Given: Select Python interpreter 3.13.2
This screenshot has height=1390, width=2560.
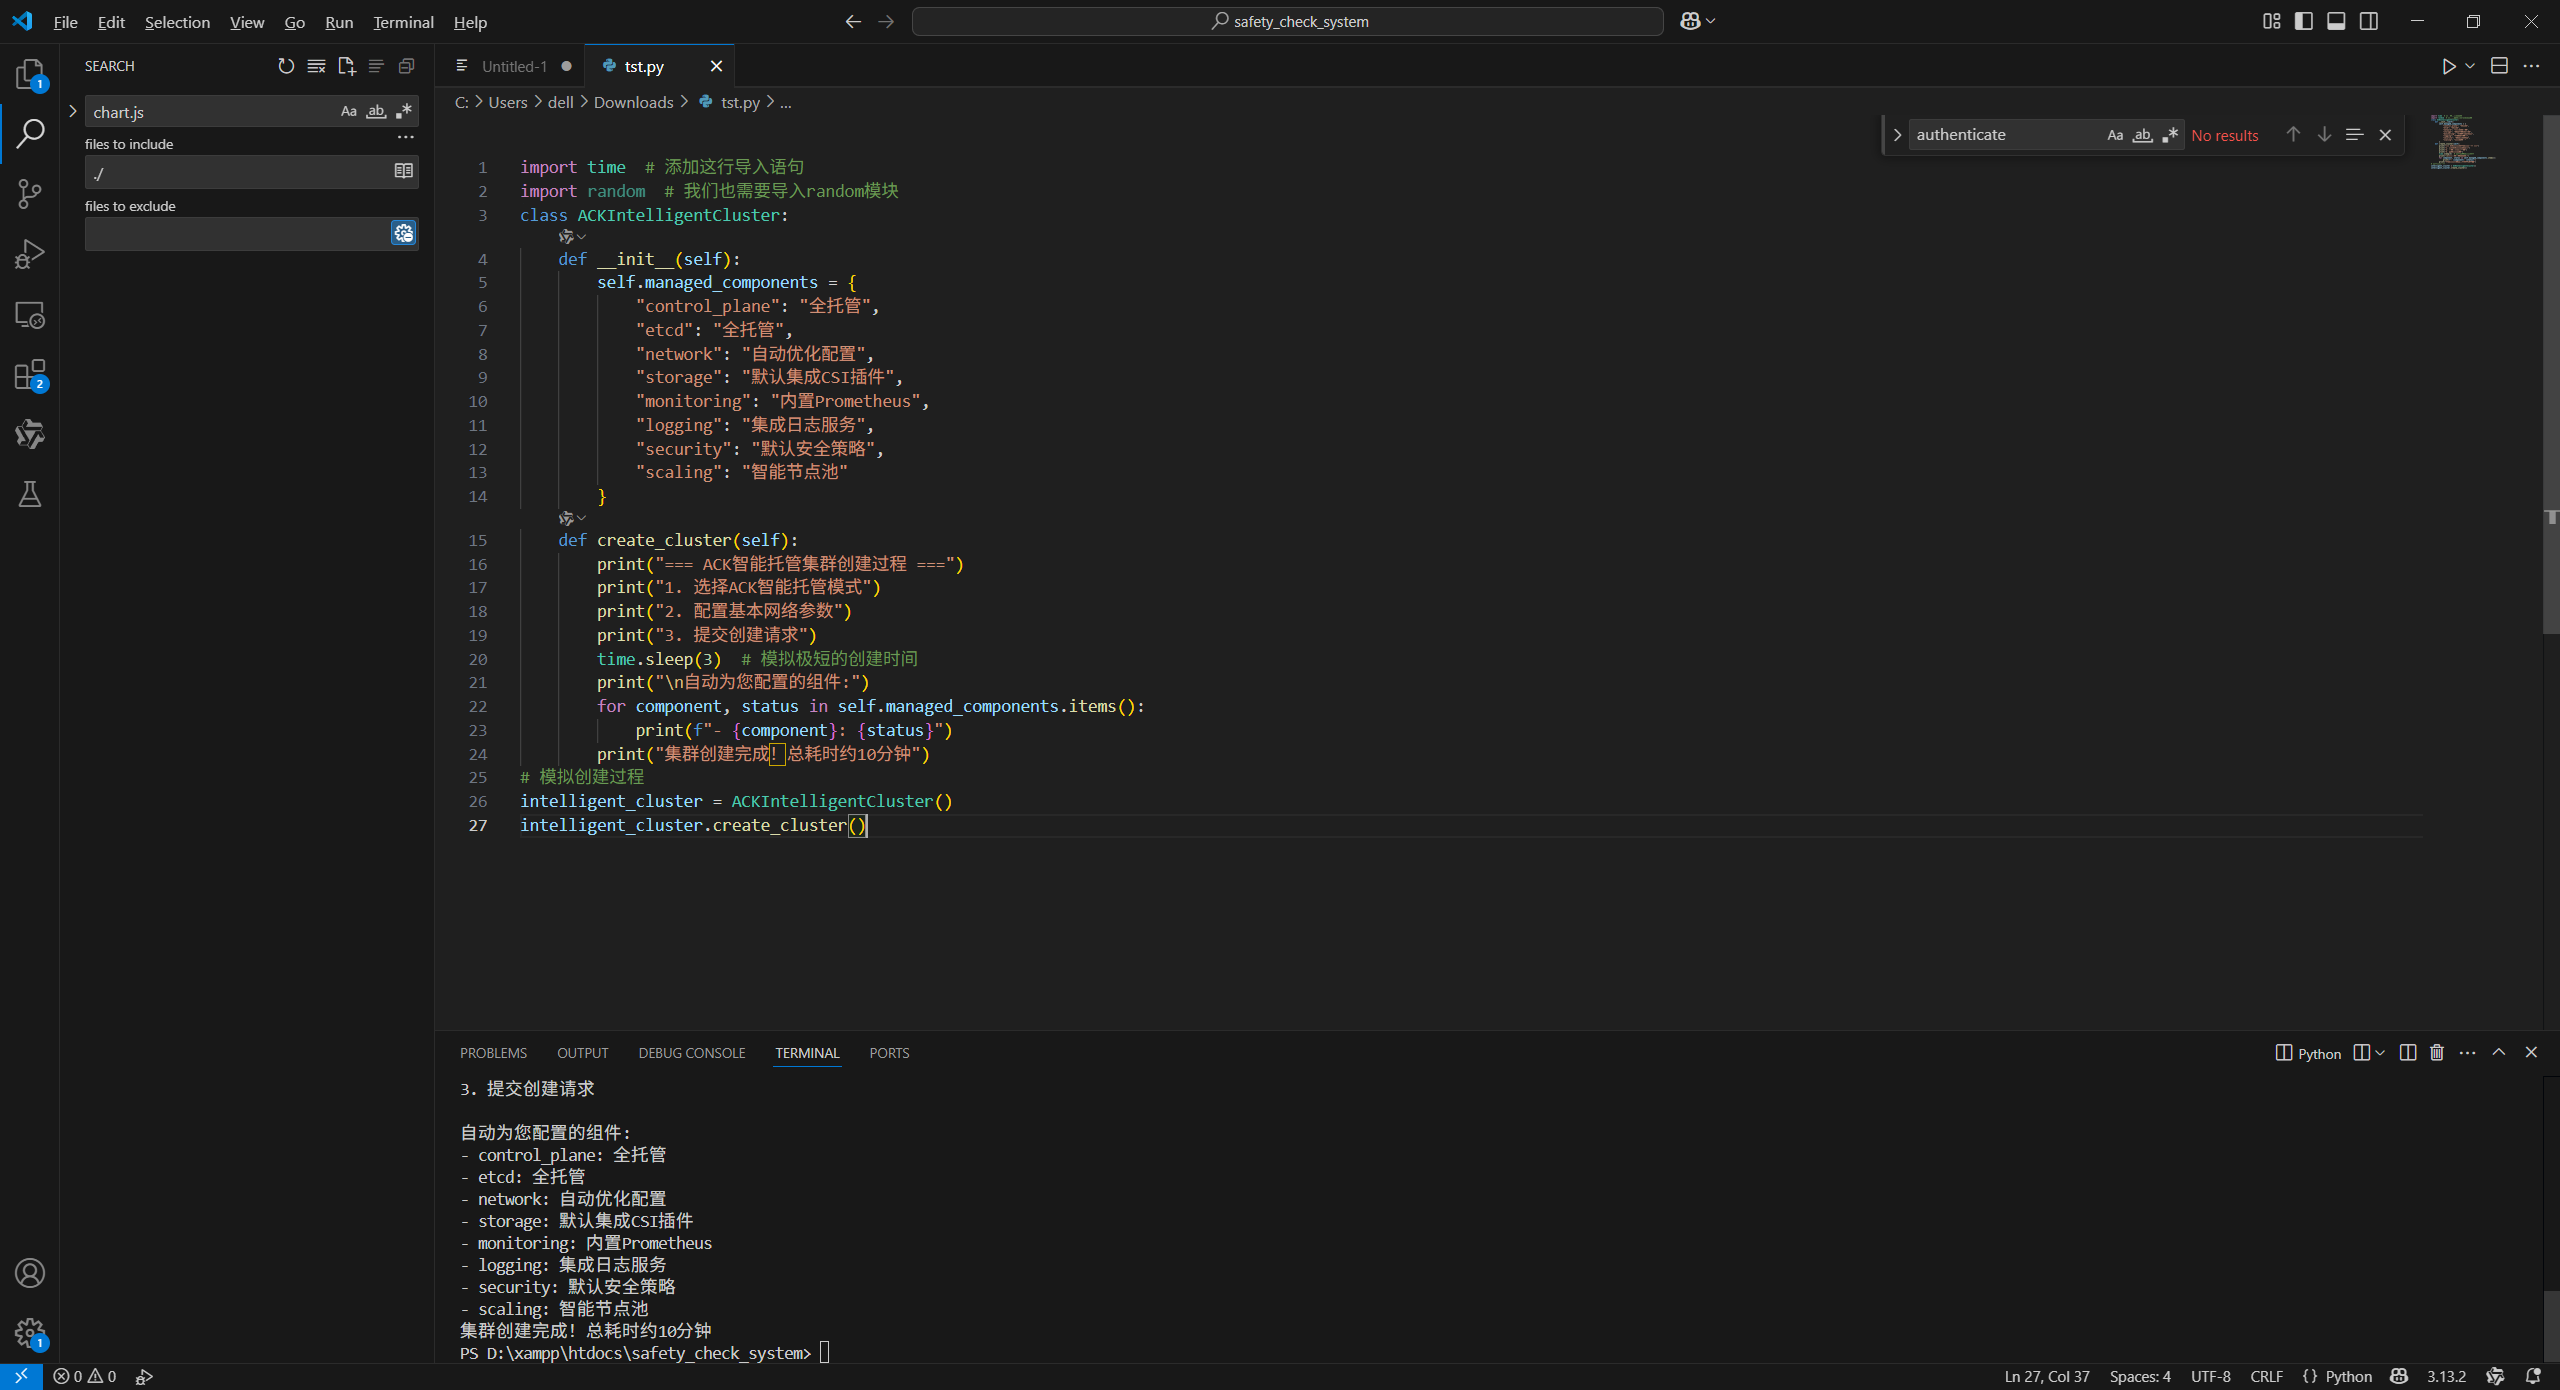Looking at the screenshot, I should (x=2446, y=1376).
